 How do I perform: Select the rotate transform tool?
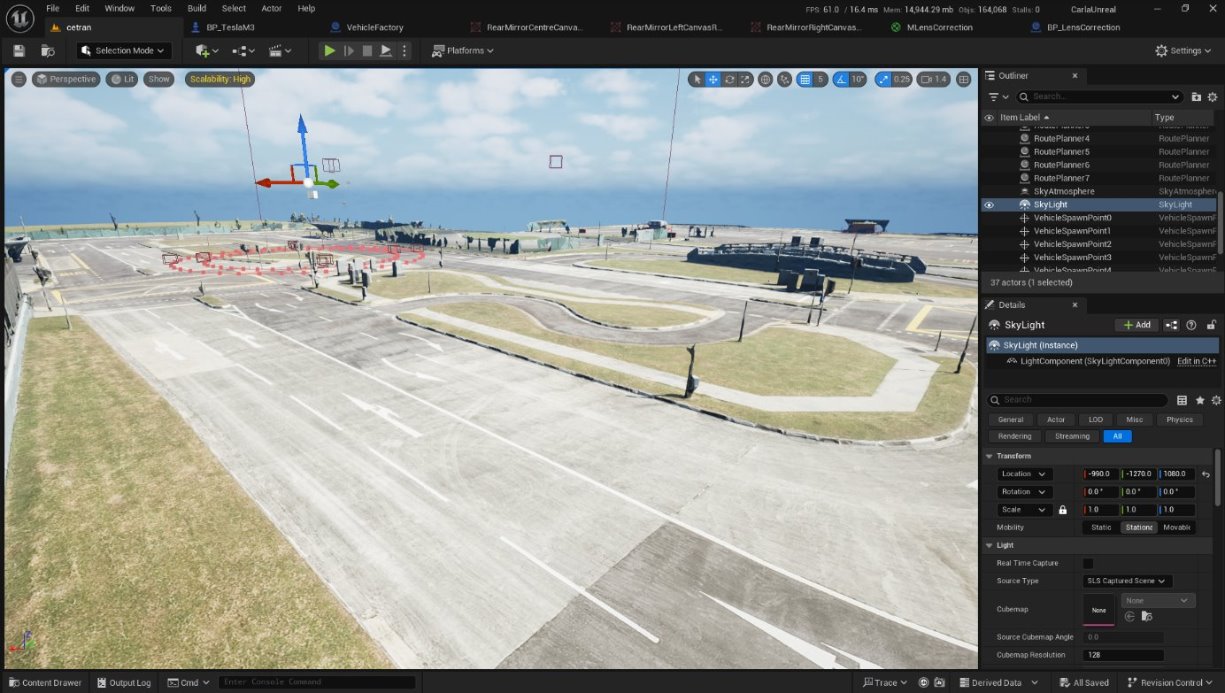coord(730,79)
